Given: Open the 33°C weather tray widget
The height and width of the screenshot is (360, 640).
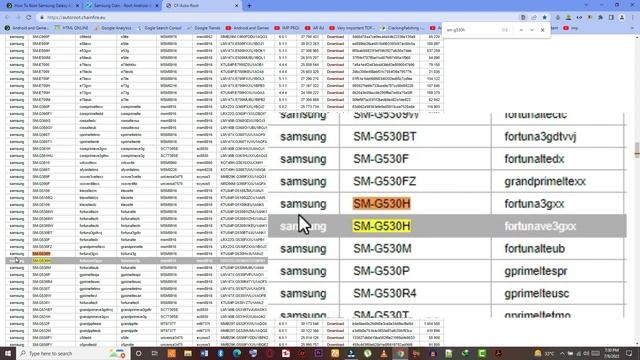Looking at the screenshot, I should [544, 353].
